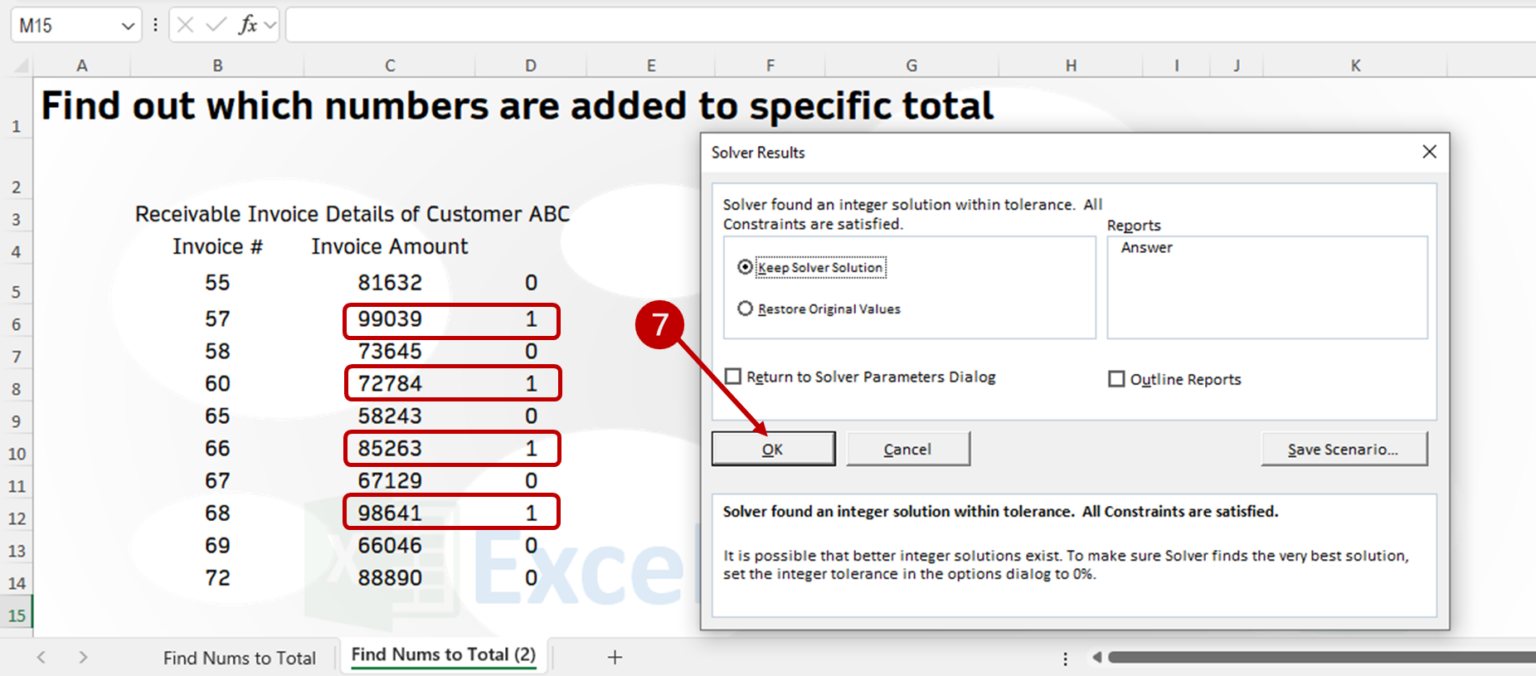
Task: Enable the Return to Solver Parameters Dialog checkbox
Action: pos(733,377)
